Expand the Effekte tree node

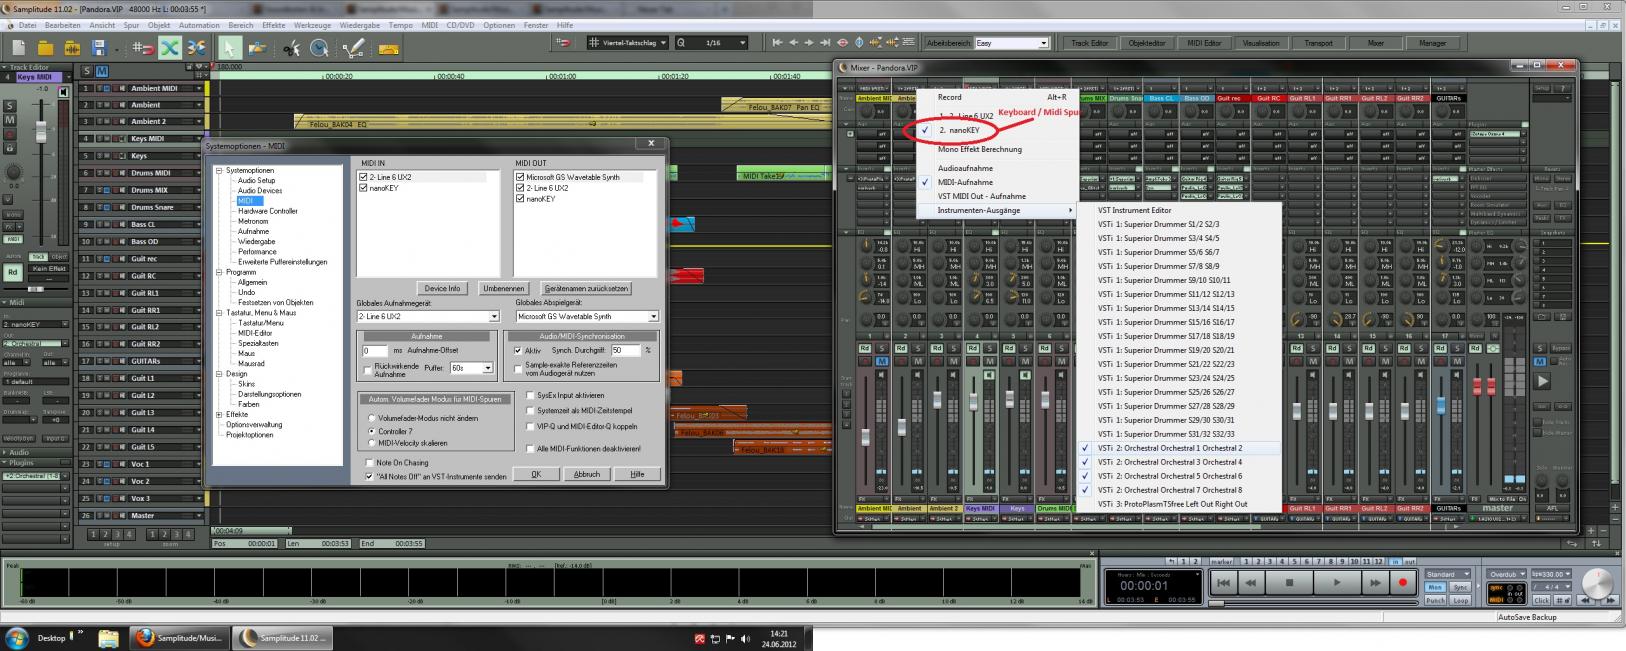(x=218, y=414)
